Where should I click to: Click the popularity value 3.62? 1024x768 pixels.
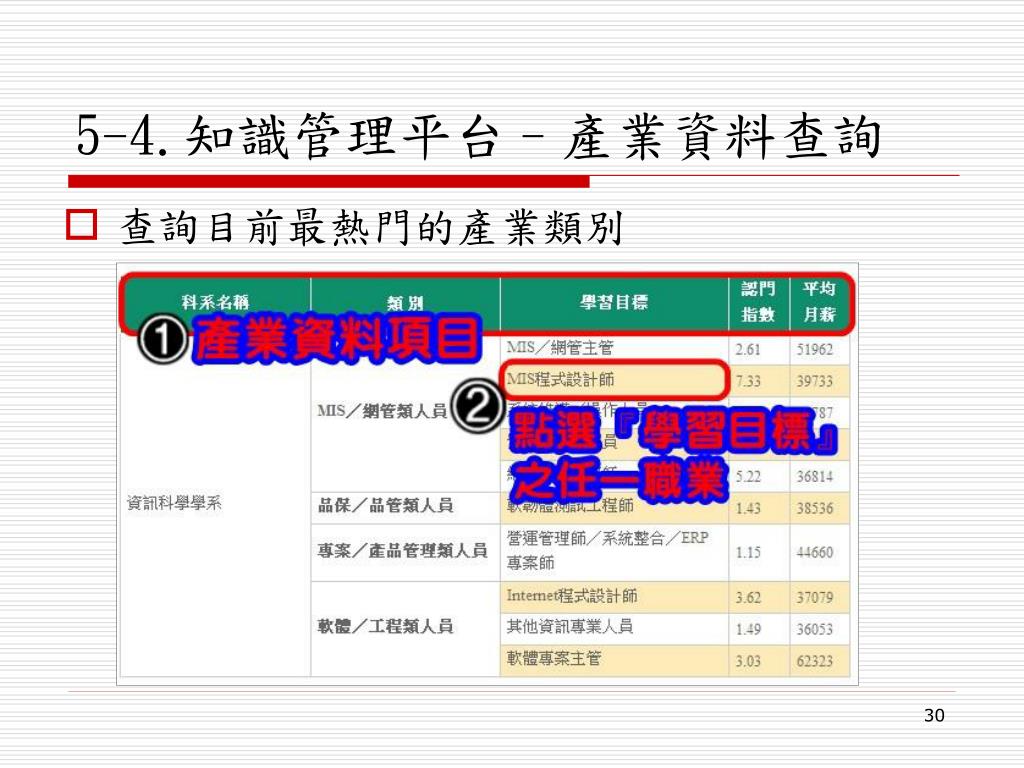(x=748, y=598)
